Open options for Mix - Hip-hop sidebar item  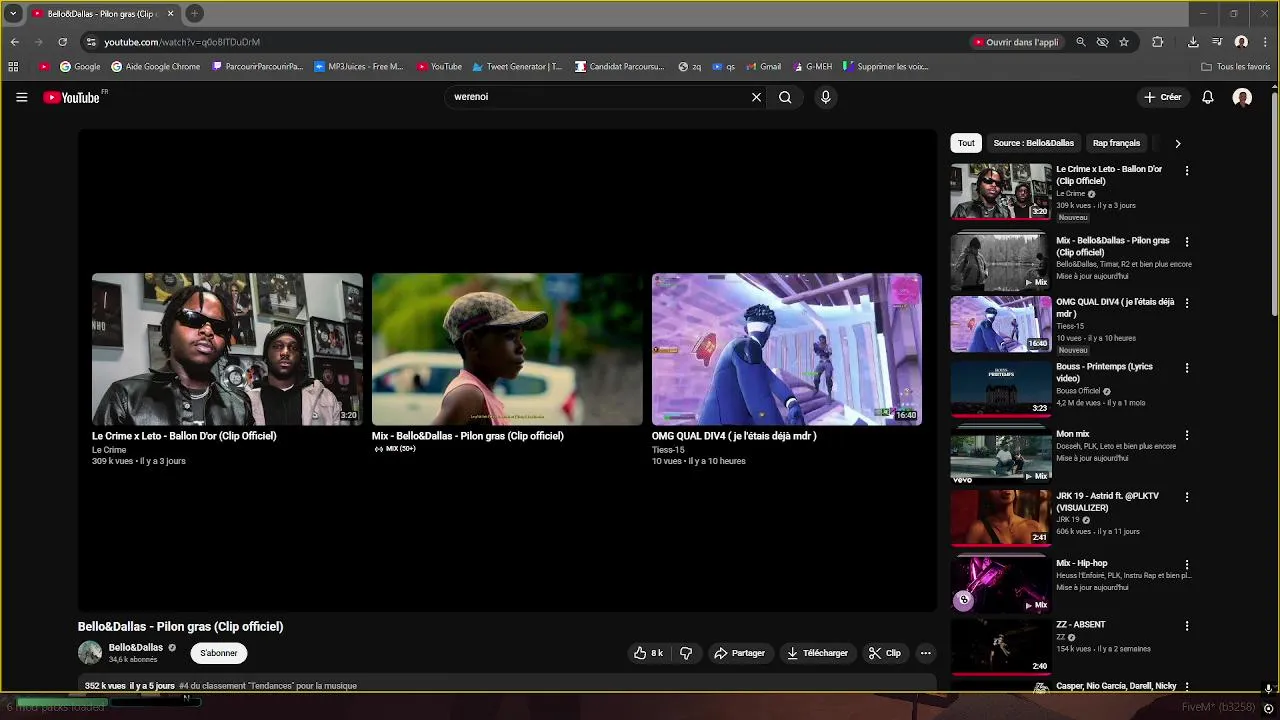point(1187,564)
